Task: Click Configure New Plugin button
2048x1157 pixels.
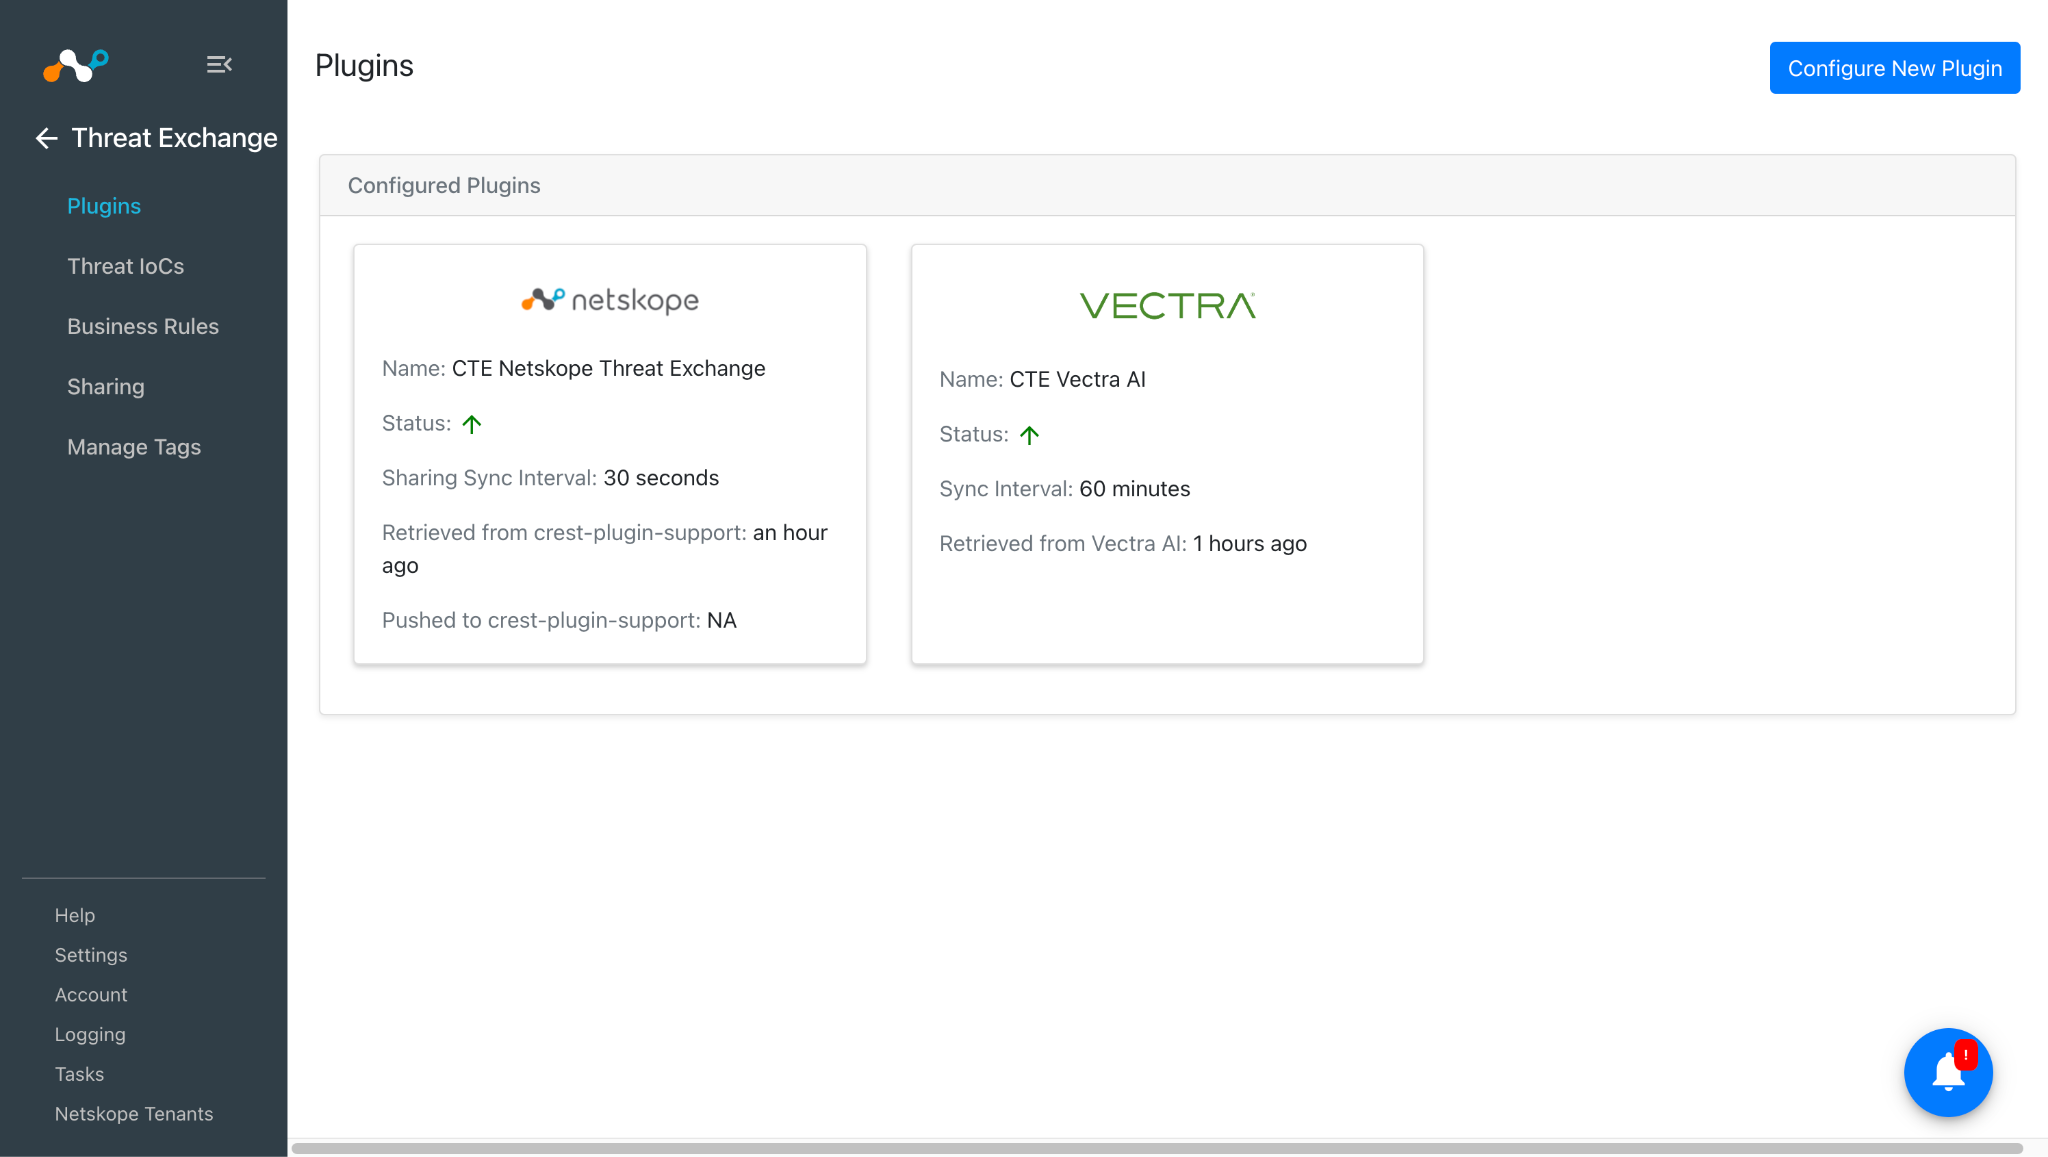Action: 1895,68
